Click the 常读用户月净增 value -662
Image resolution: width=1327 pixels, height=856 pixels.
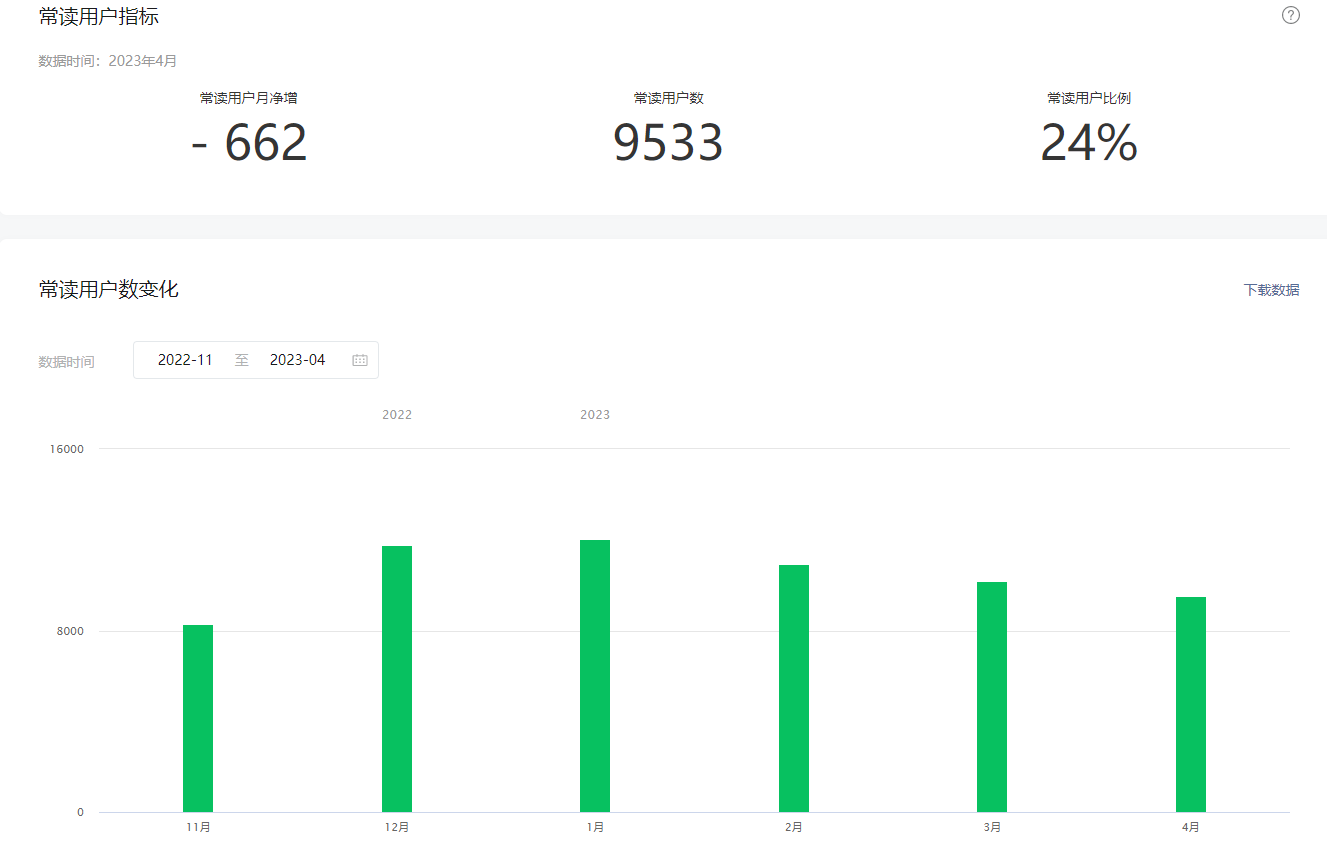pyautogui.click(x=249, y=143)
